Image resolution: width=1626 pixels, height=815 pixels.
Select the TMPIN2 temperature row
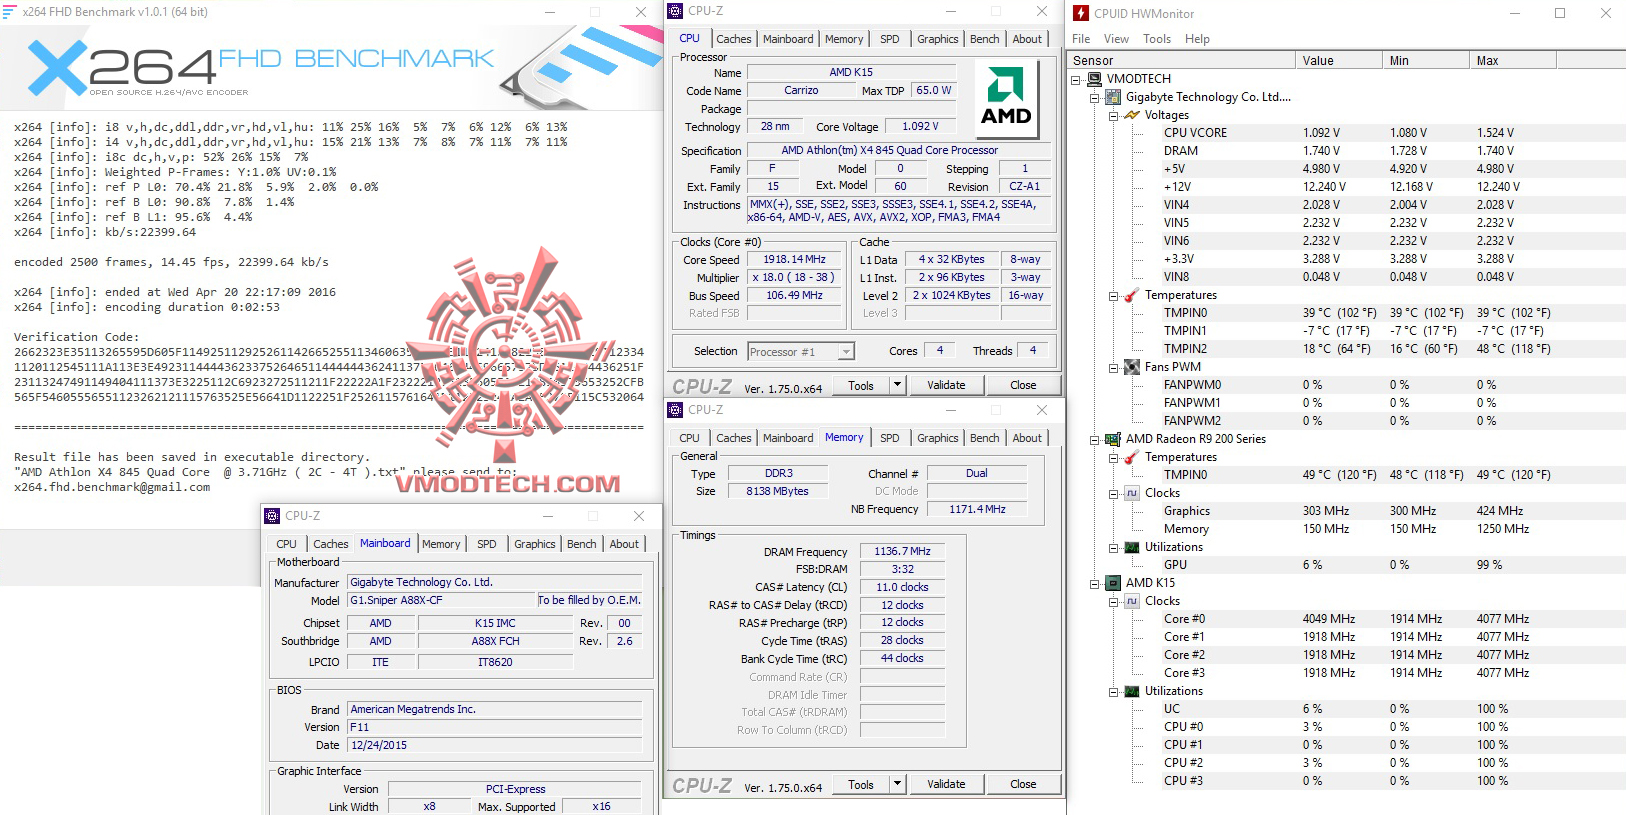click(x=1347, y=349)
